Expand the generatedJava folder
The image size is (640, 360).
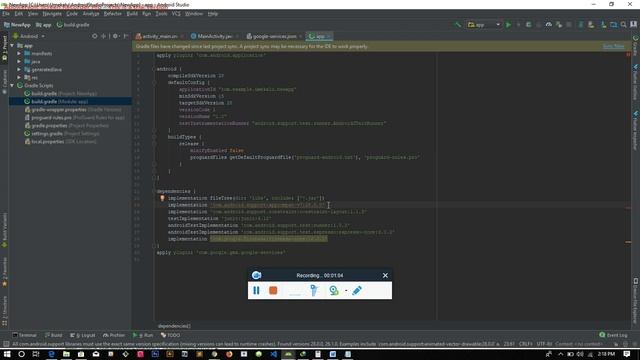coord(19,70)
